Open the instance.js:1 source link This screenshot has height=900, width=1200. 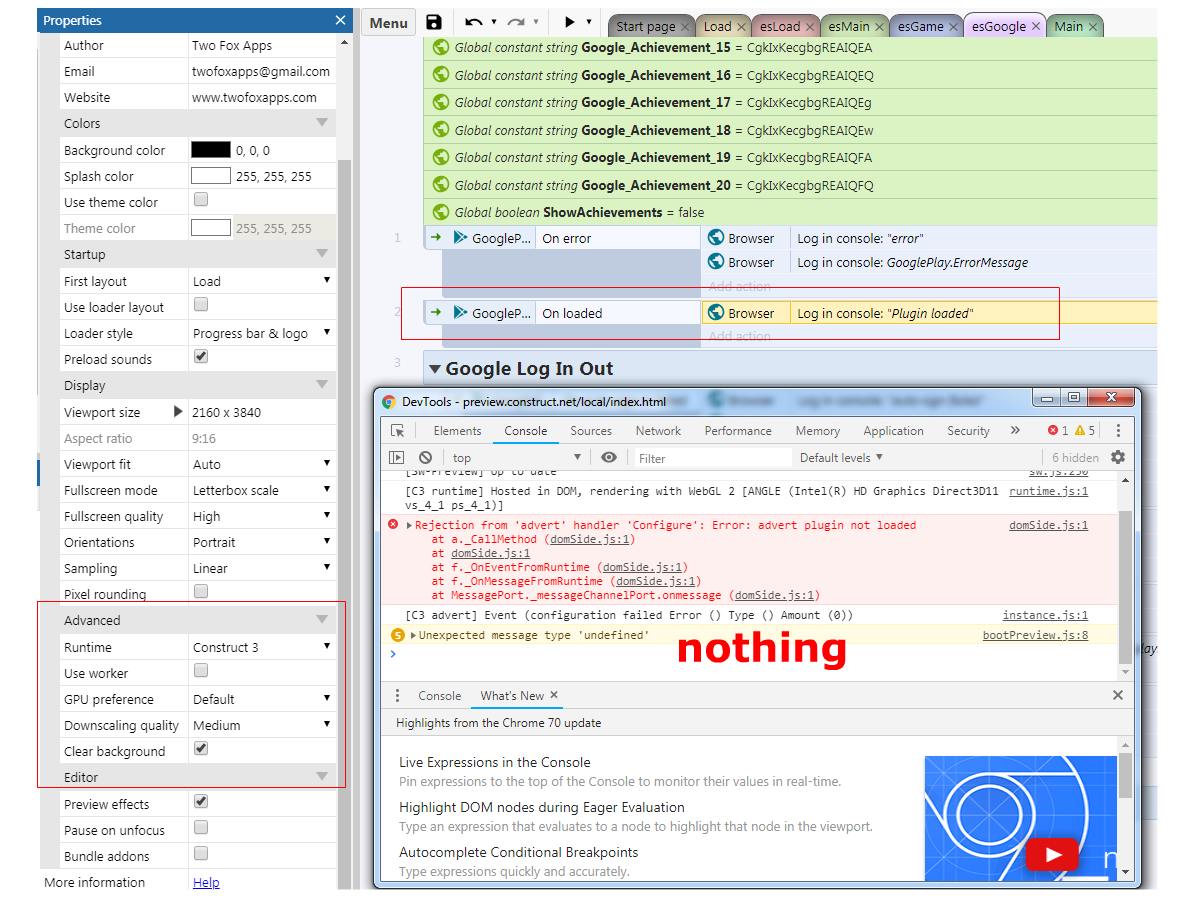[1045, 615]
